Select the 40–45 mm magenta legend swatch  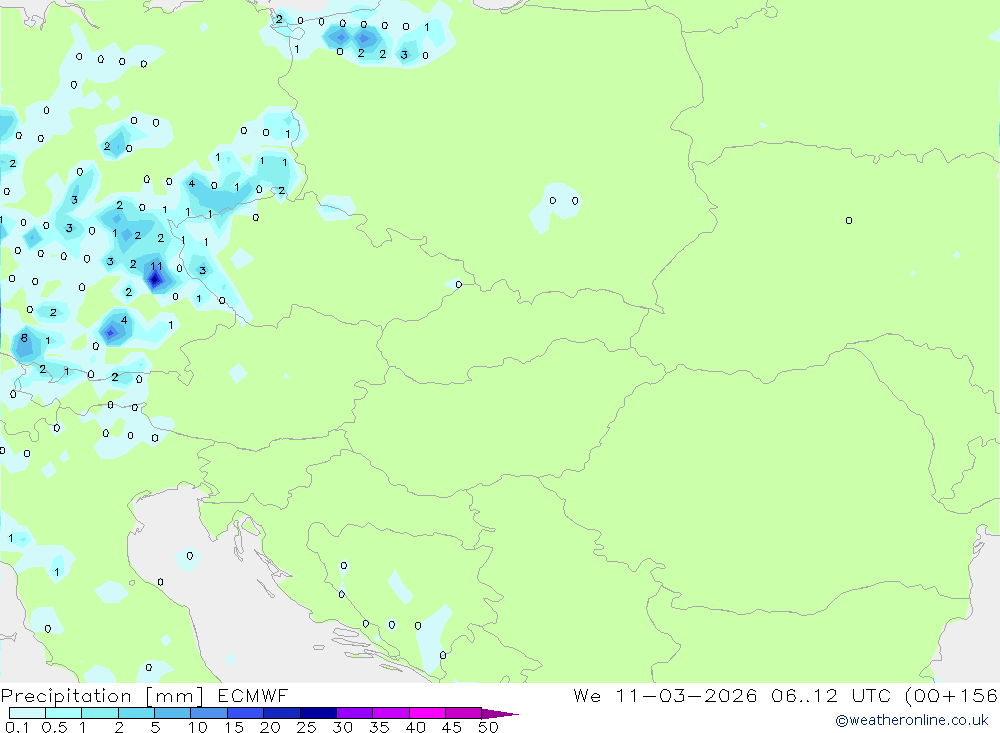click(427, 713)
